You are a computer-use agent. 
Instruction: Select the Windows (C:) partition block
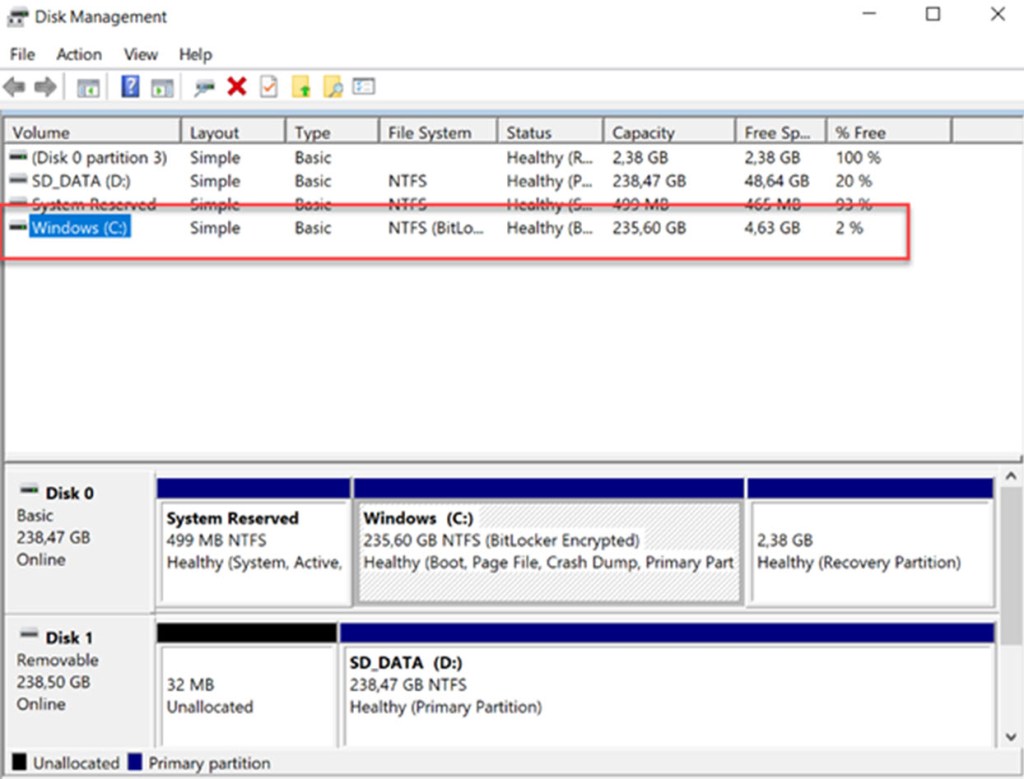(x=548, y=551)
